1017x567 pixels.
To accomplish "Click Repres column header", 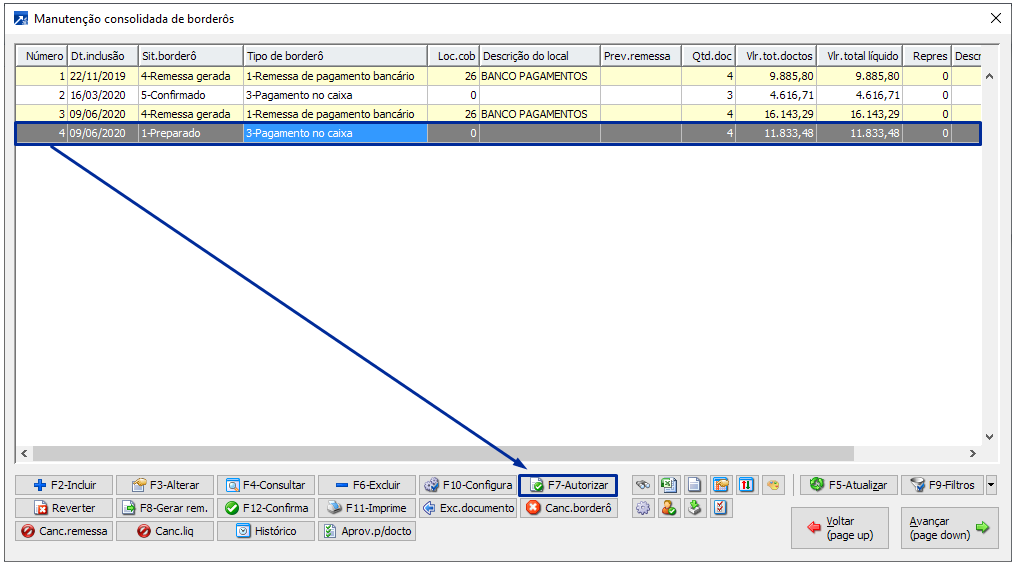I will [x=927, y=56].
